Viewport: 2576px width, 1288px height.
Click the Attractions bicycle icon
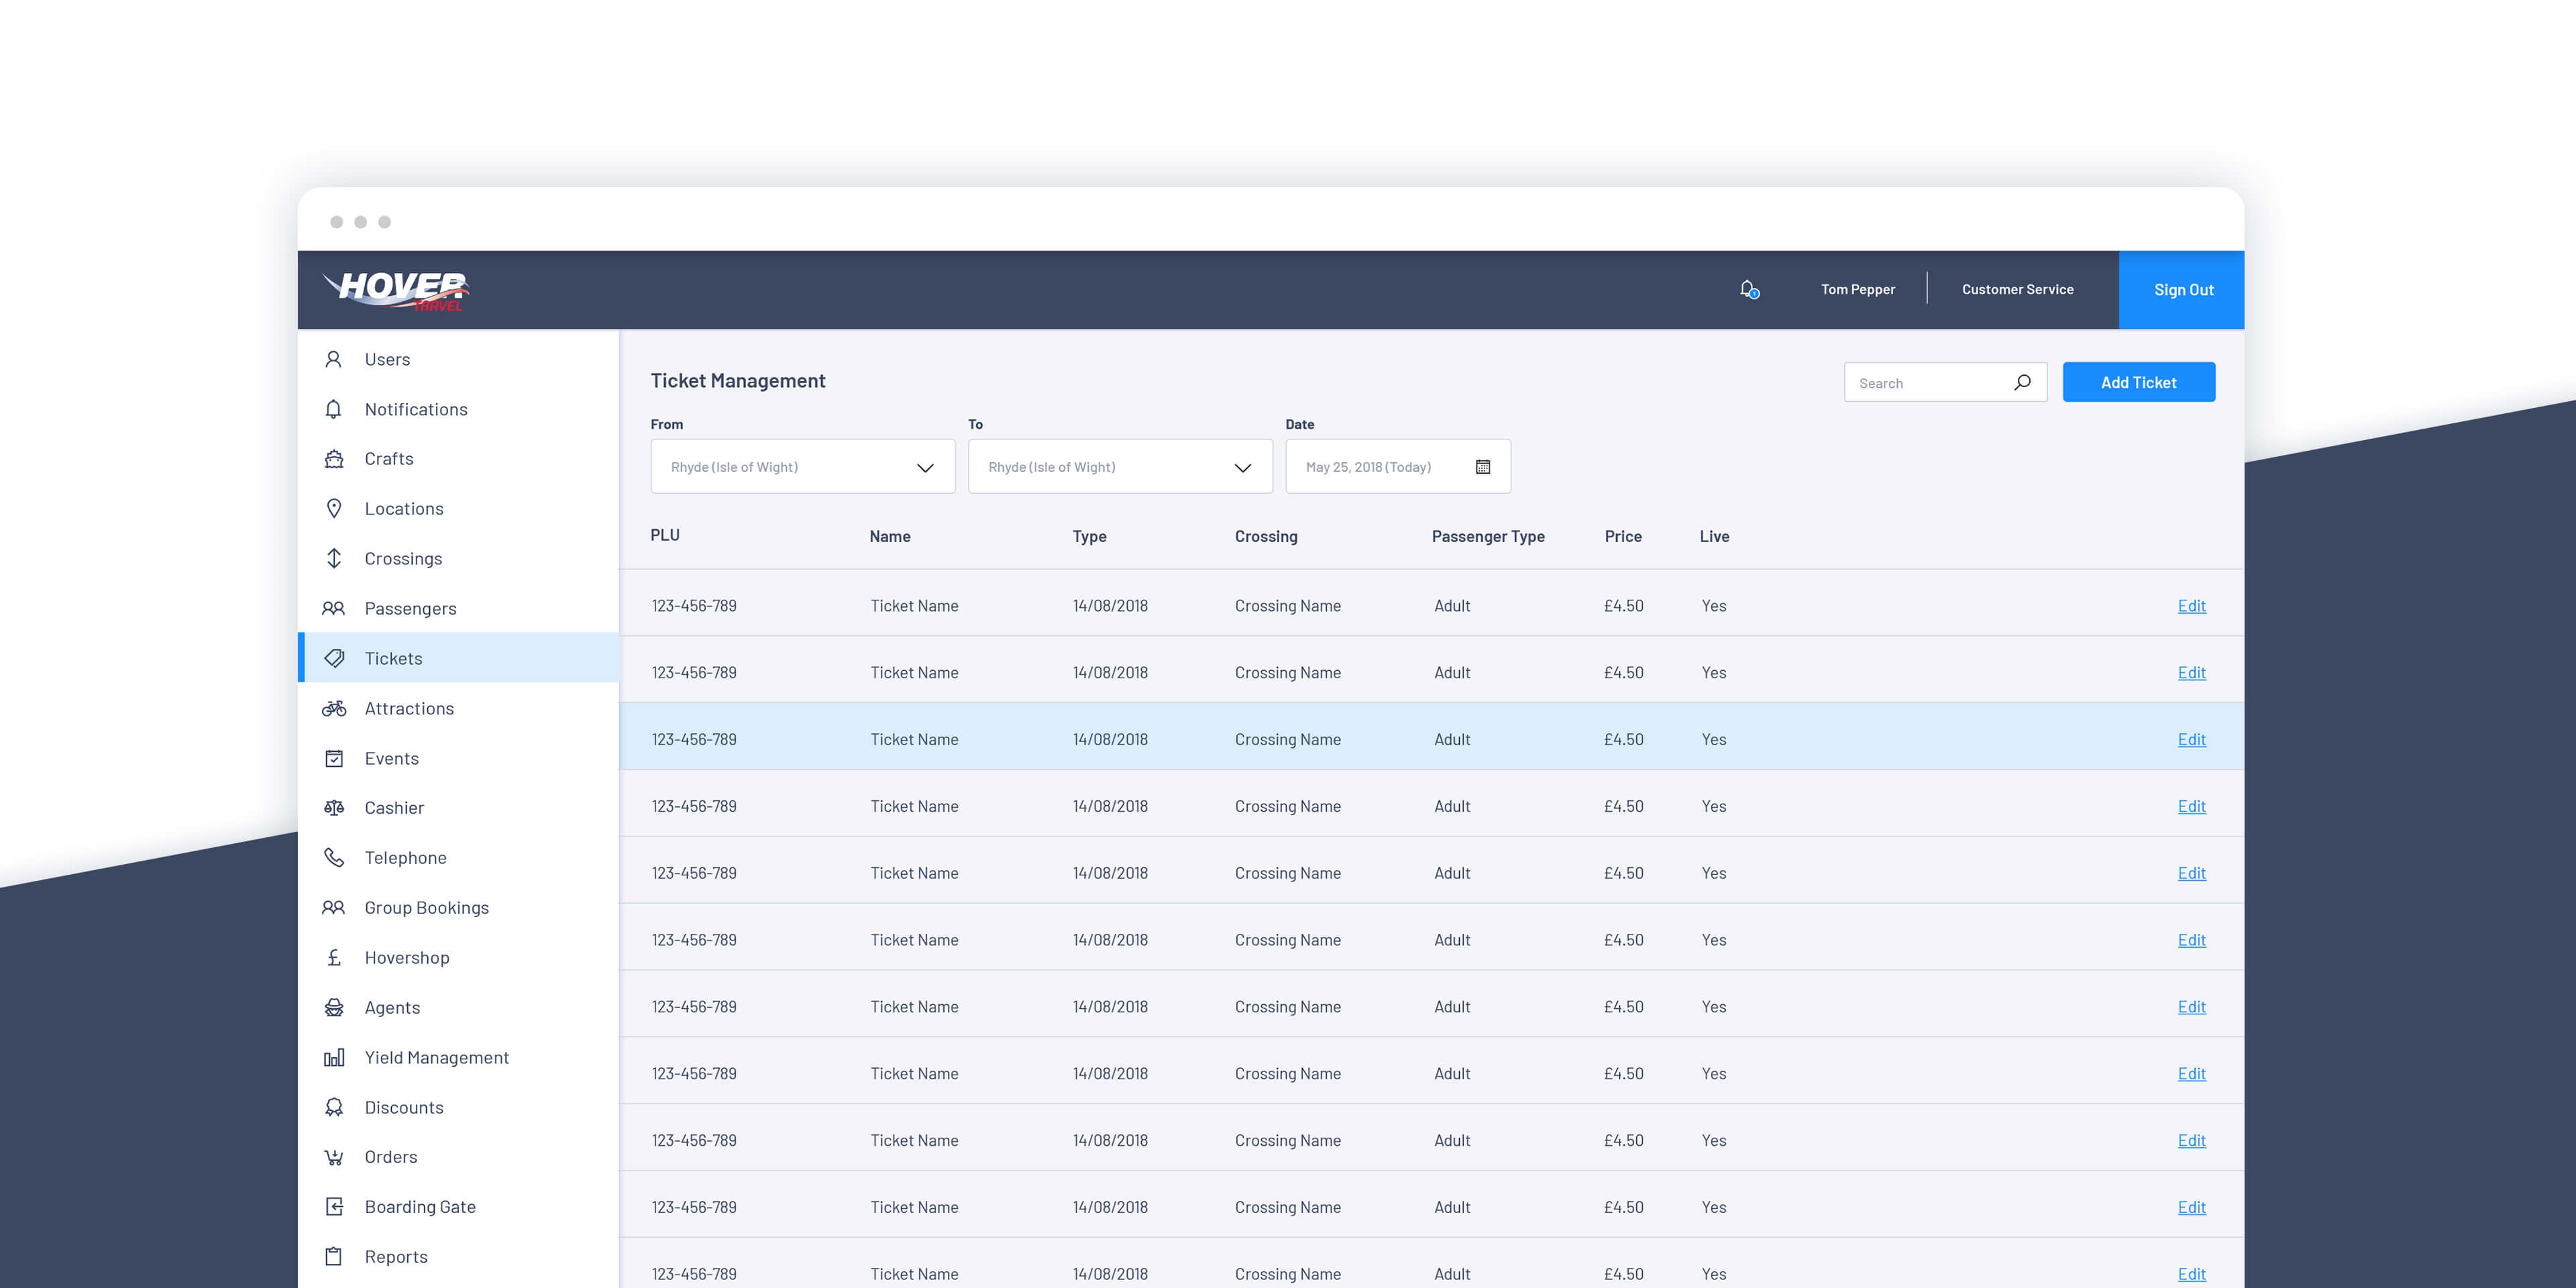coord(334,708)
